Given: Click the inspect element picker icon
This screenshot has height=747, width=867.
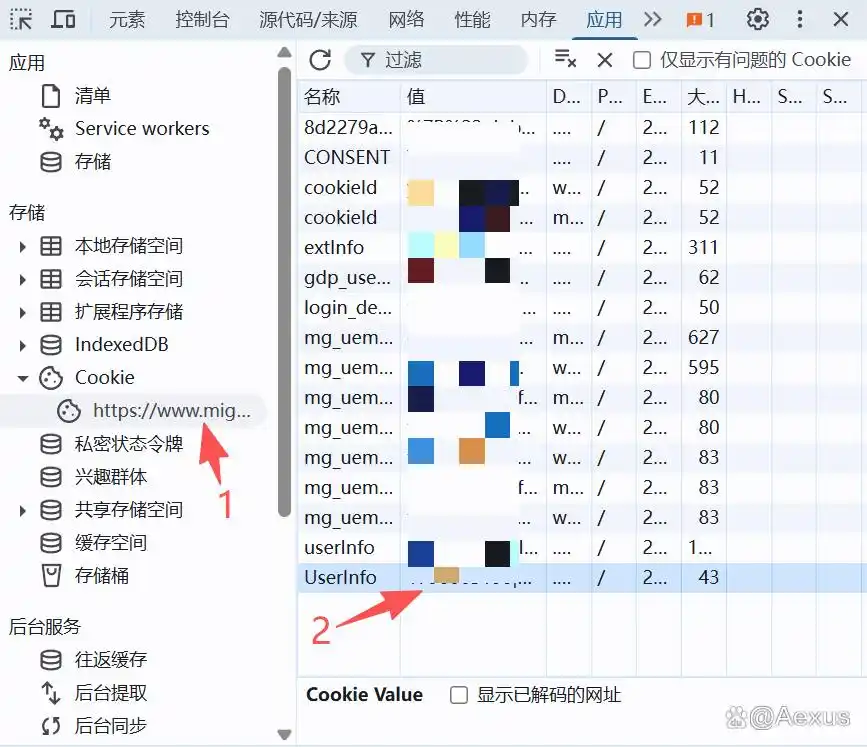Looking at the screenshot, I should pyautogui.click(x=20, y=20).
